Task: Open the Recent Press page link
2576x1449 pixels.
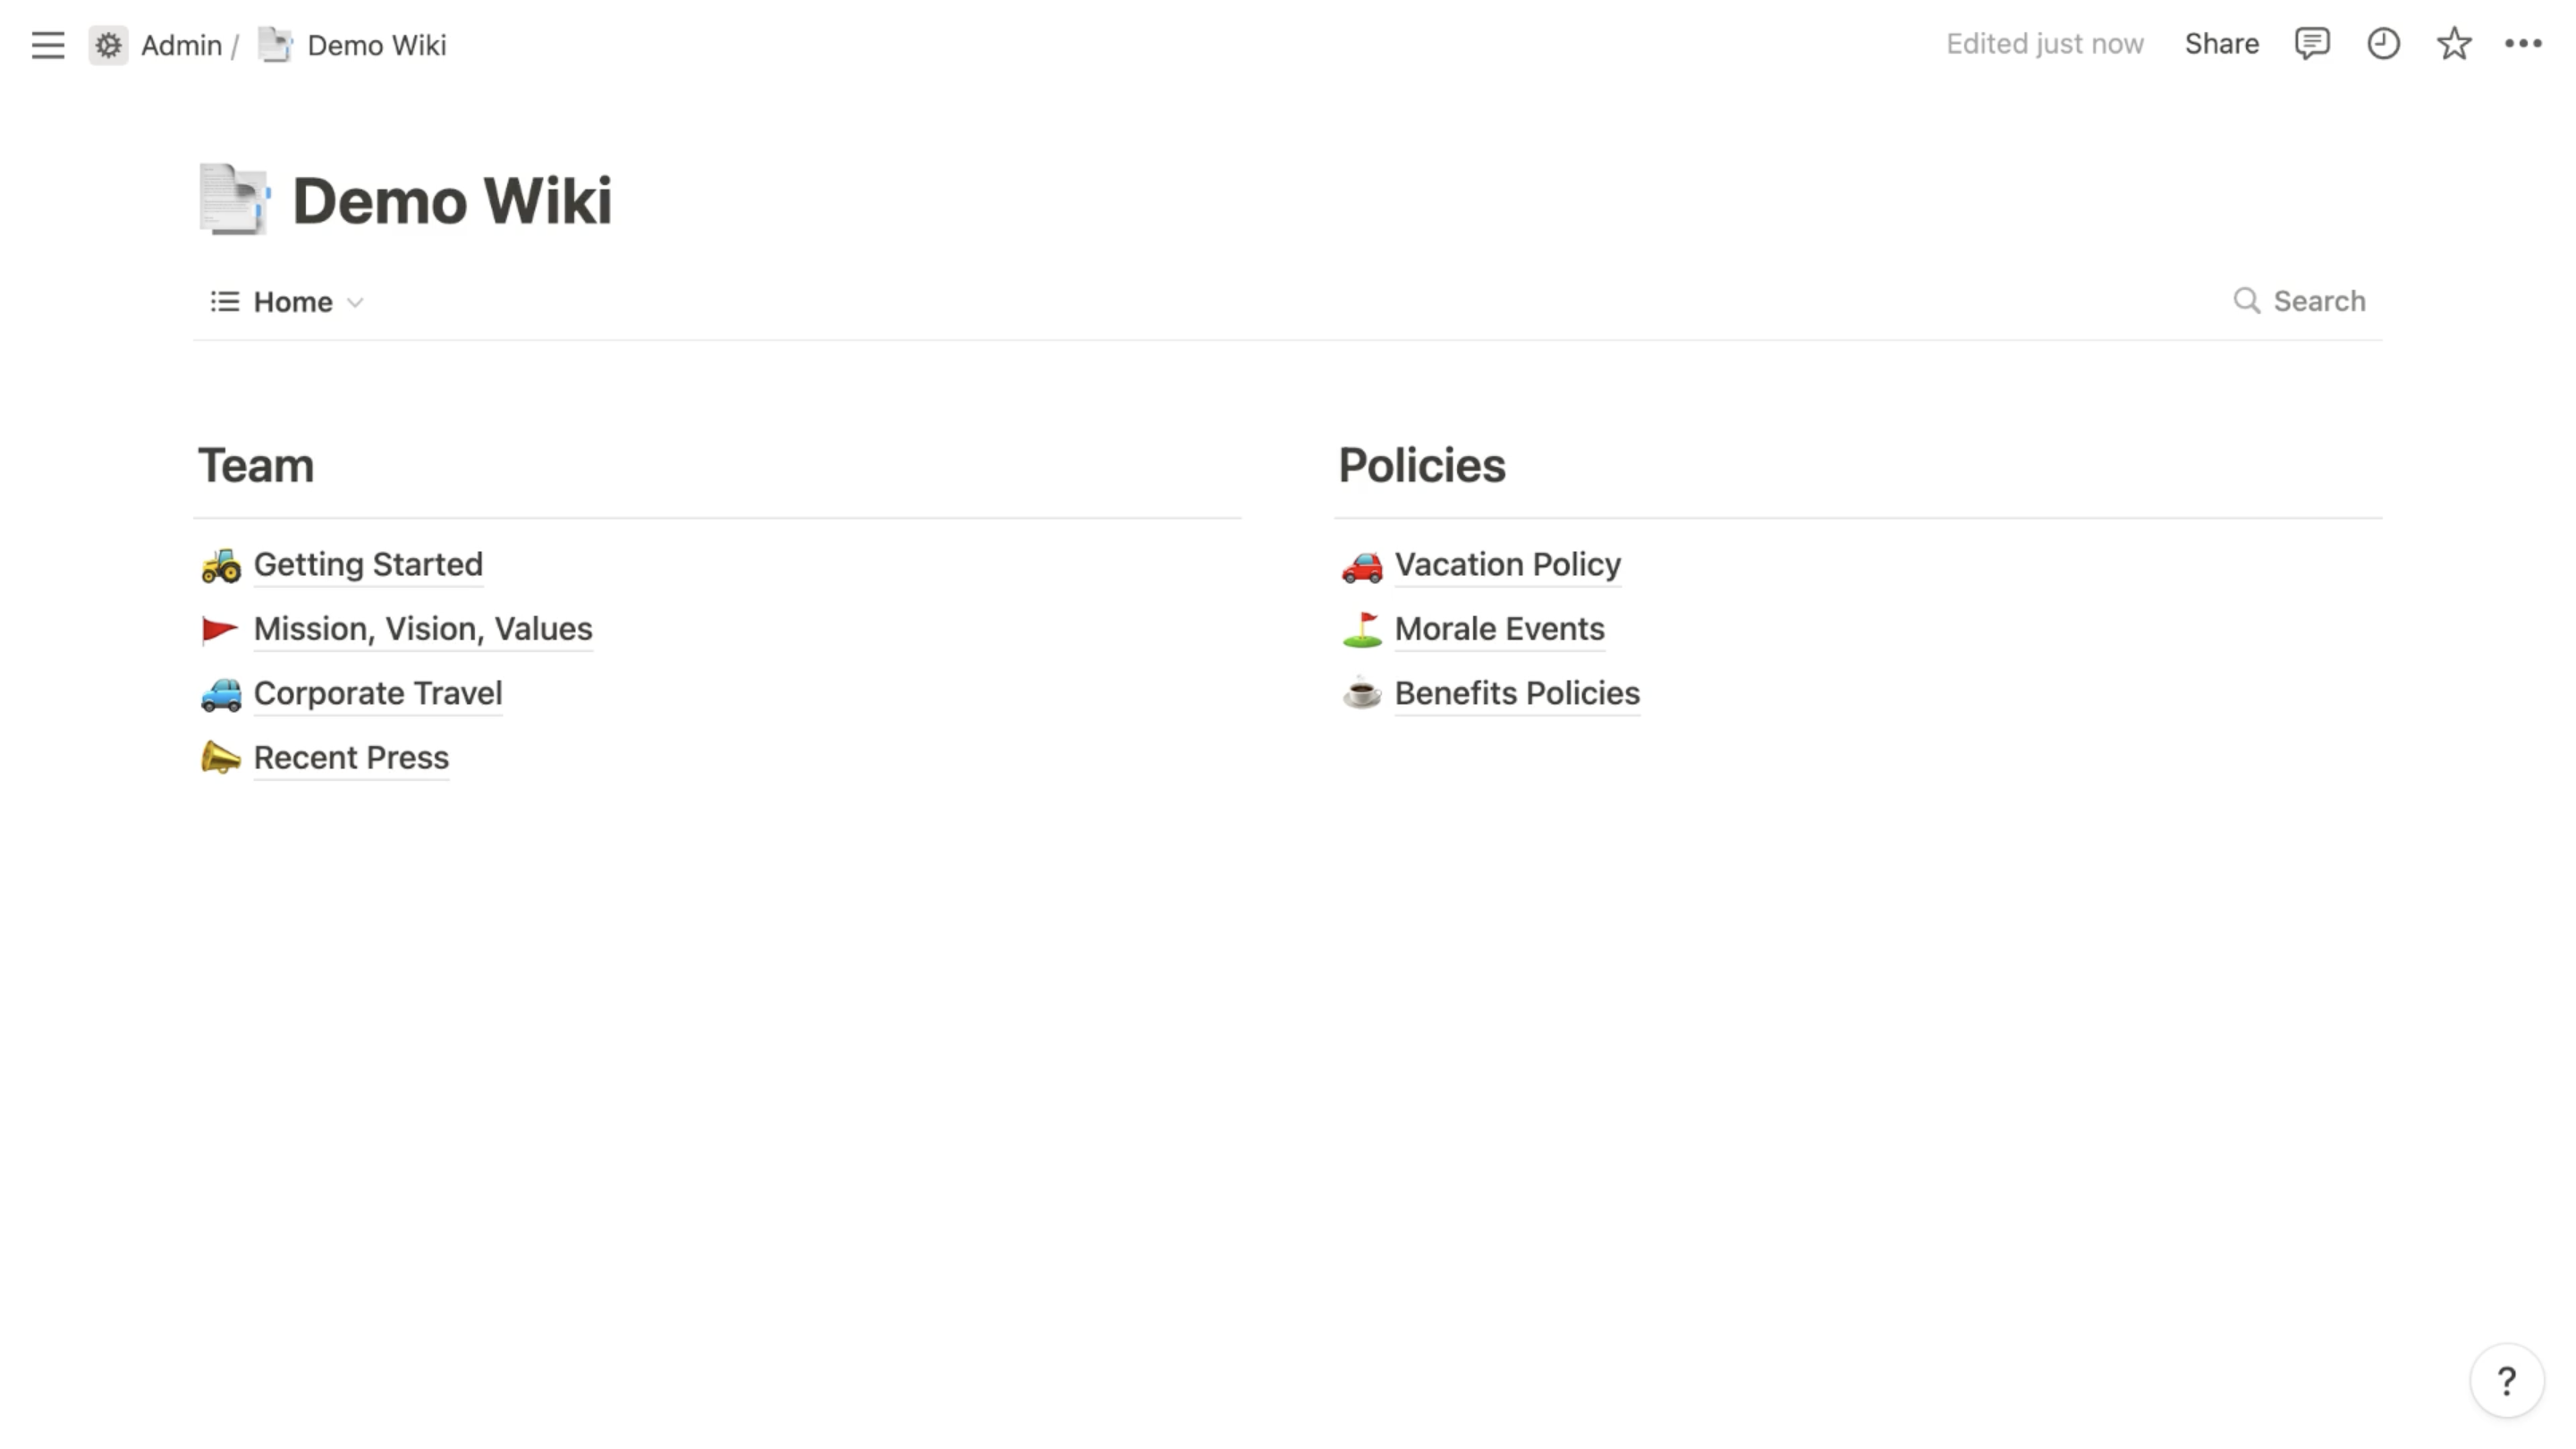Action: [x=351, y=758]
